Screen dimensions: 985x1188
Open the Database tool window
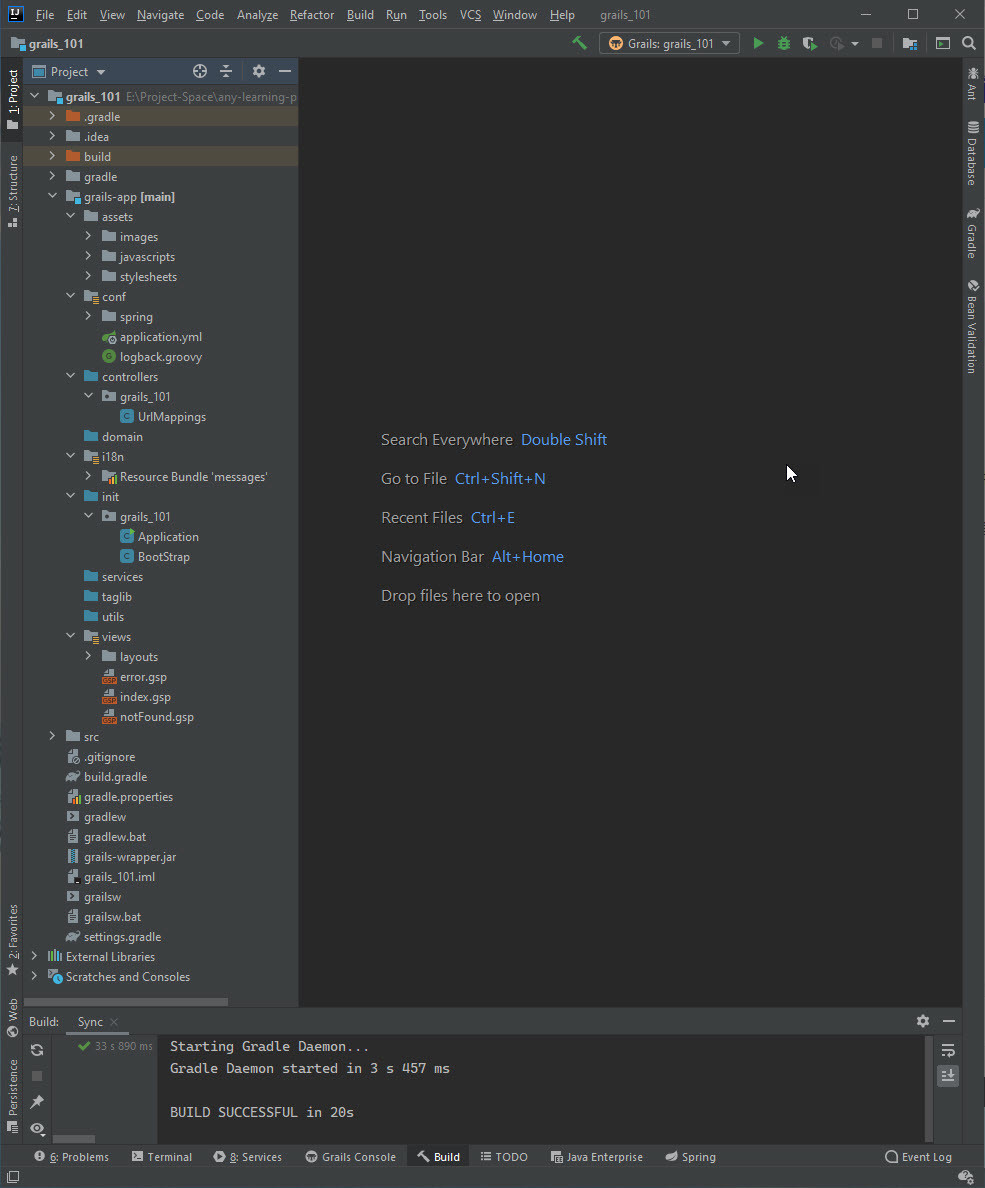973,153
